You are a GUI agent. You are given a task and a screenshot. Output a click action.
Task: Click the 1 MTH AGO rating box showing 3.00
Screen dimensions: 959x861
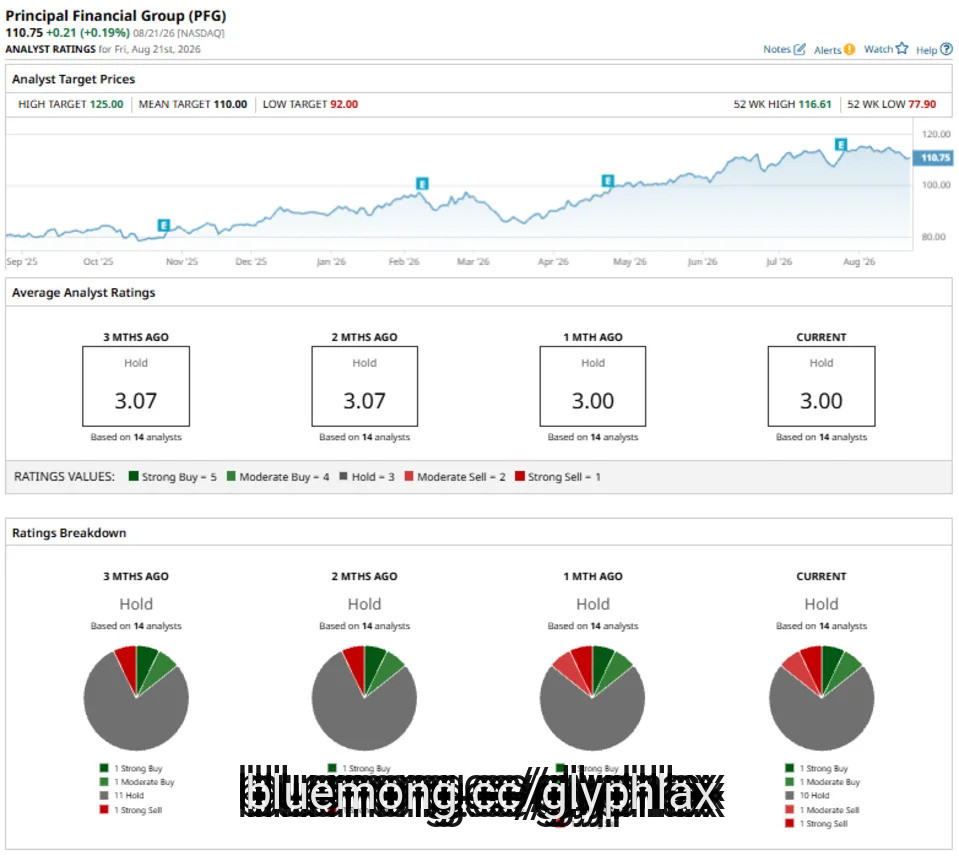[593, 386]
